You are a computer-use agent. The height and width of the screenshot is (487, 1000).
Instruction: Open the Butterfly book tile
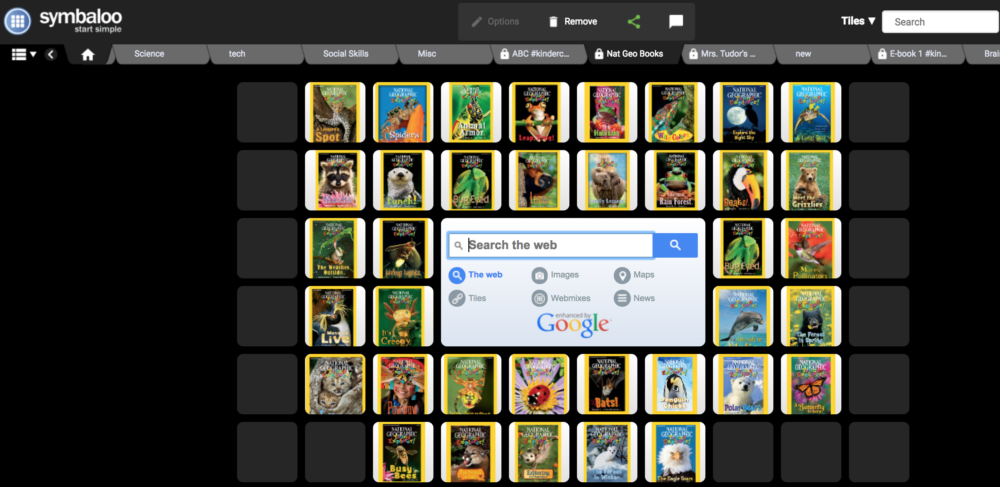coord(811,384)
